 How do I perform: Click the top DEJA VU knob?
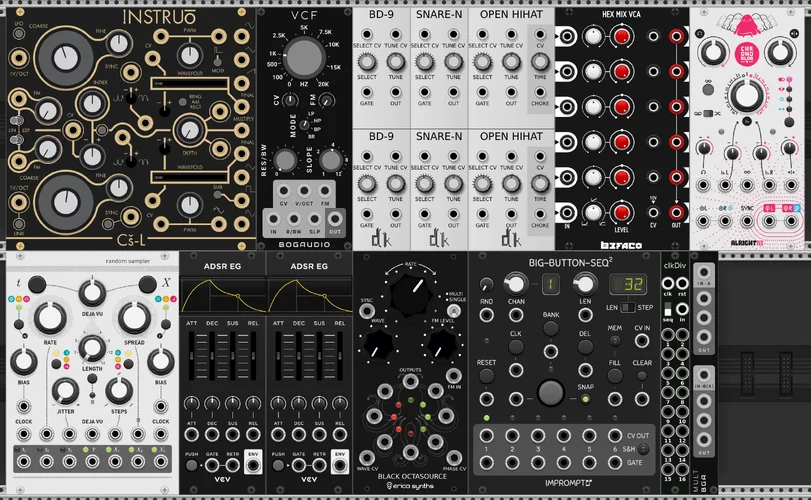tap(92, 293)
